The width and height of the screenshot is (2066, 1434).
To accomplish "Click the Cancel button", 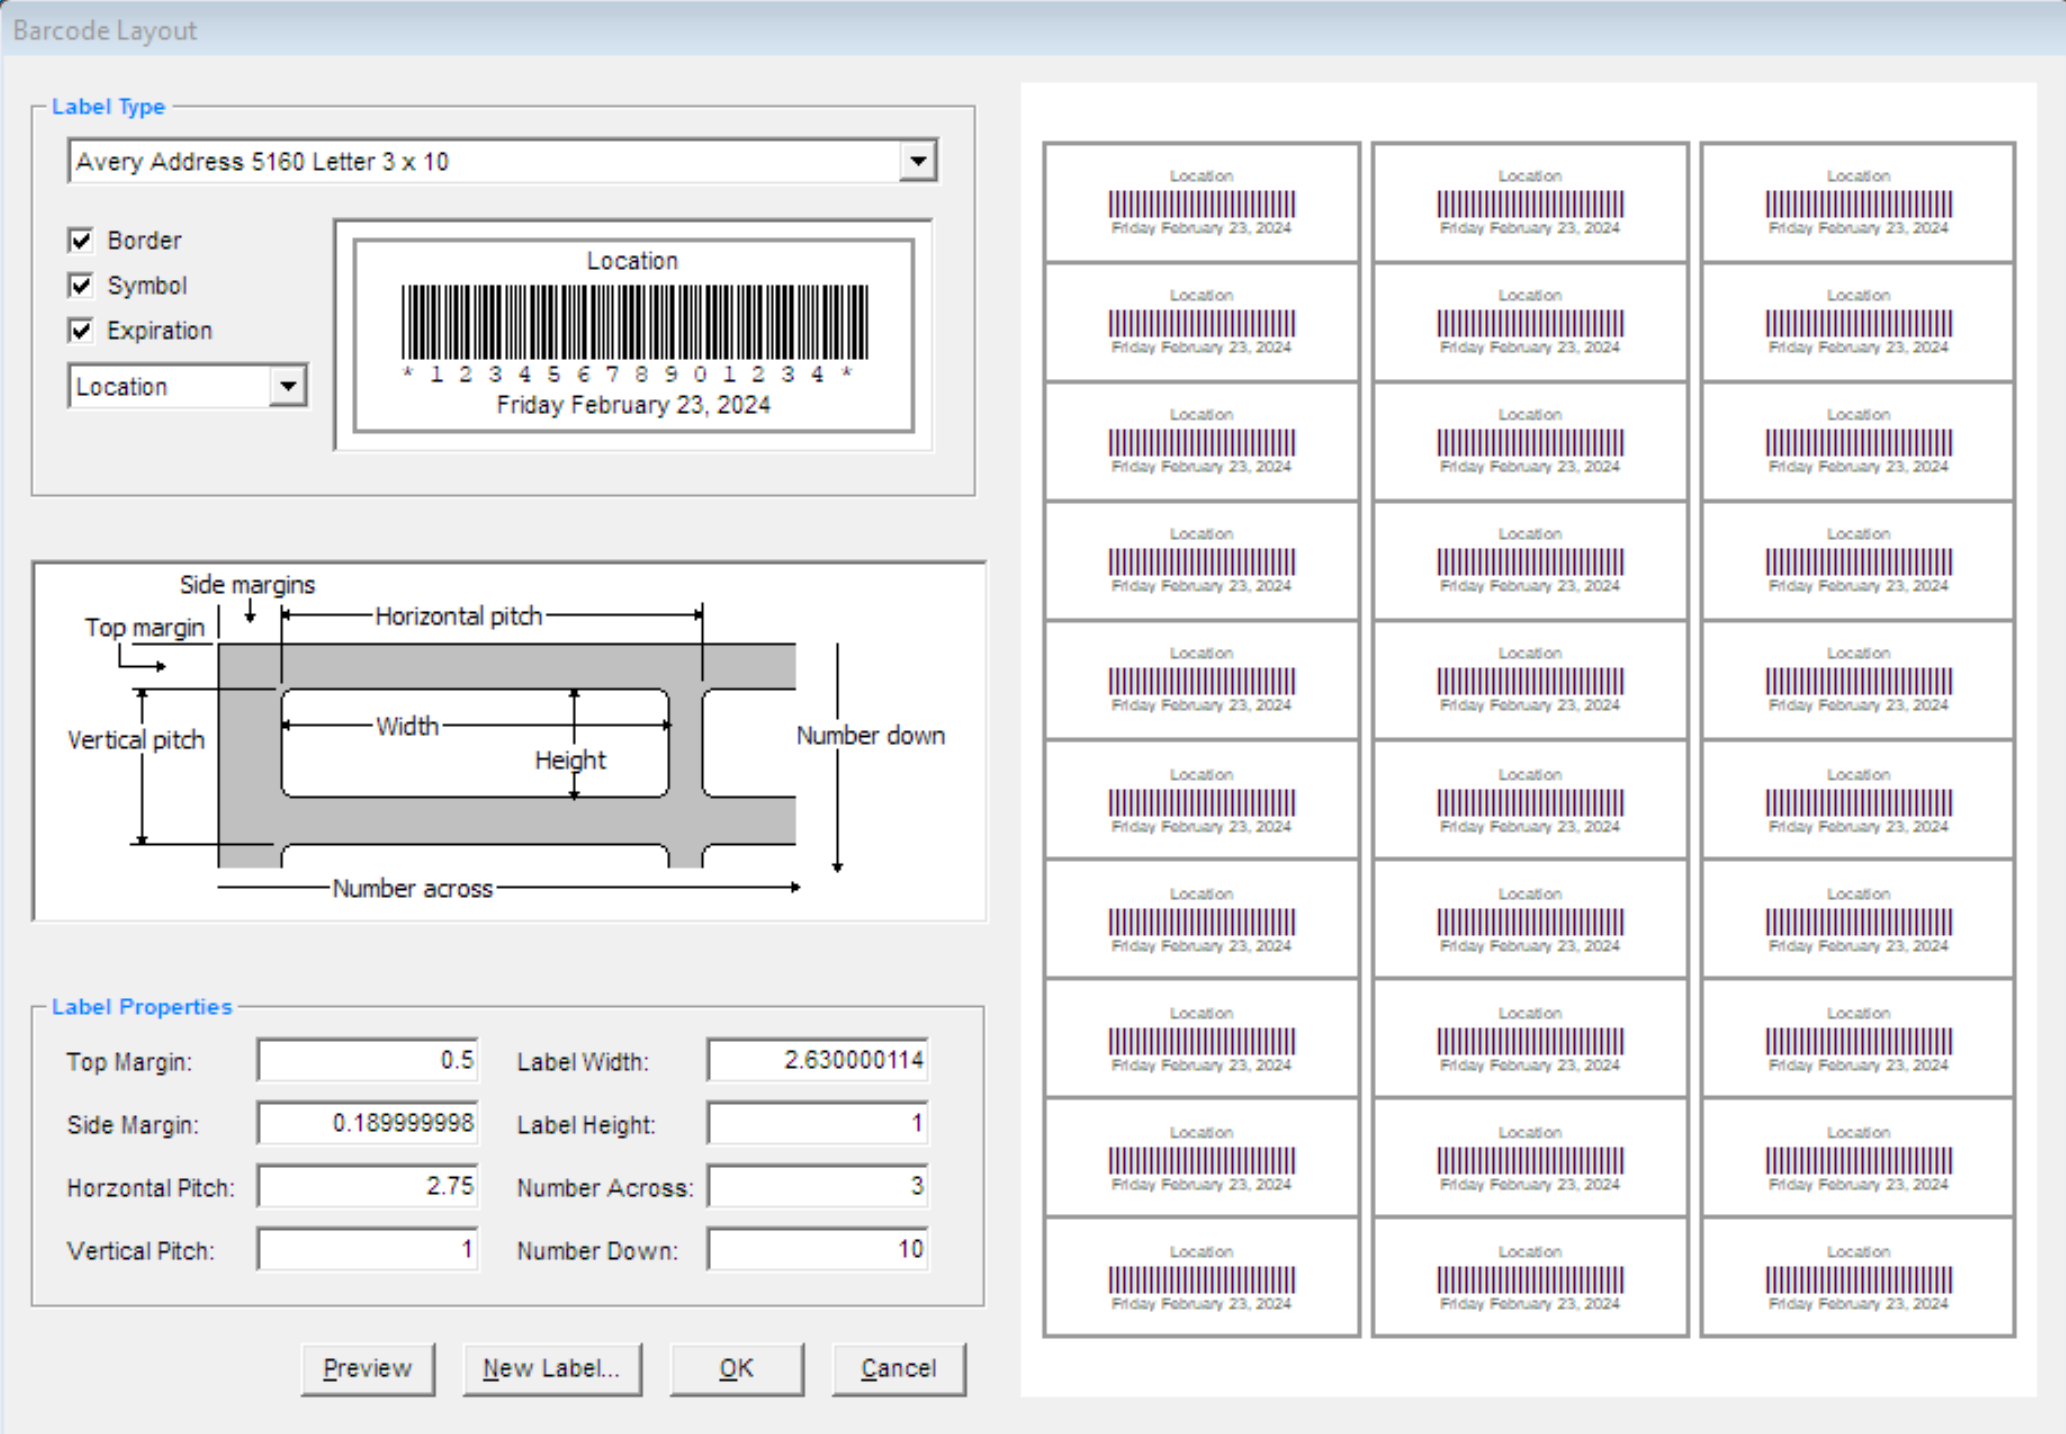I will coord(899,1369).
